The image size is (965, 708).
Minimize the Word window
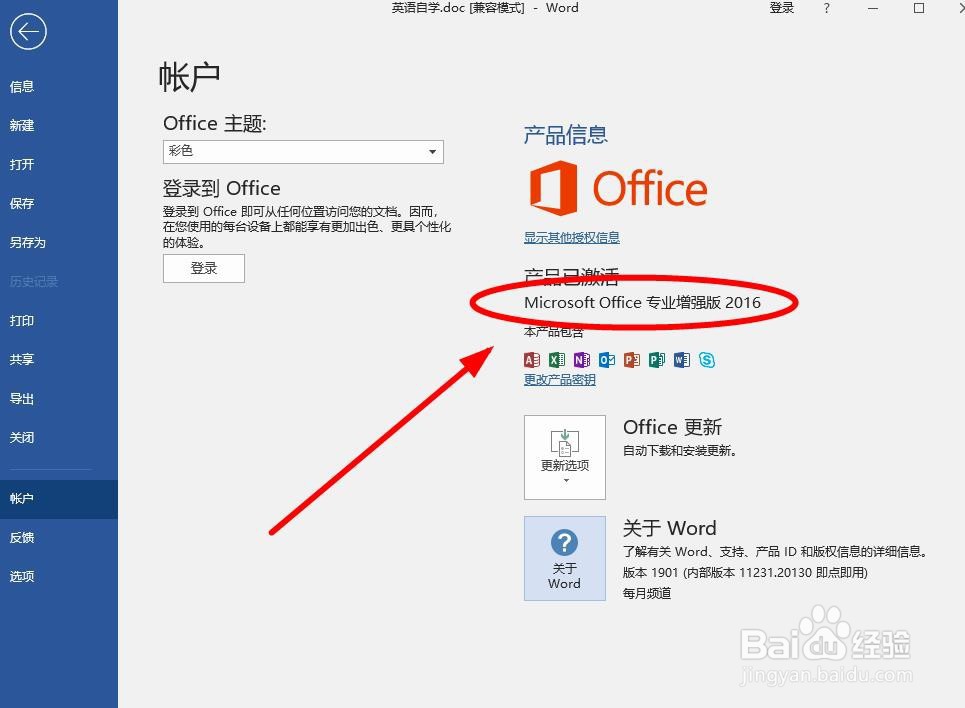873,9
